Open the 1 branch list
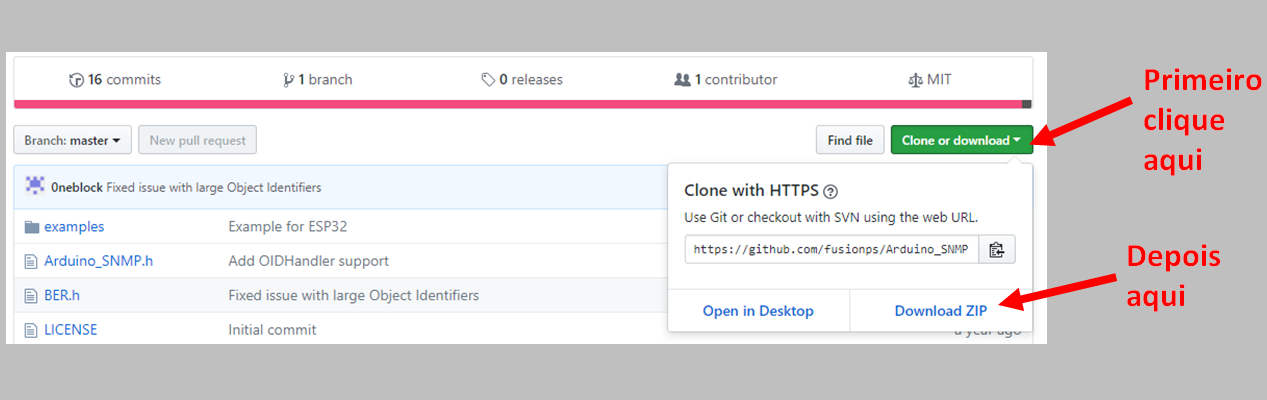The width and height of the screenshot is (1267, 400). 318,80
